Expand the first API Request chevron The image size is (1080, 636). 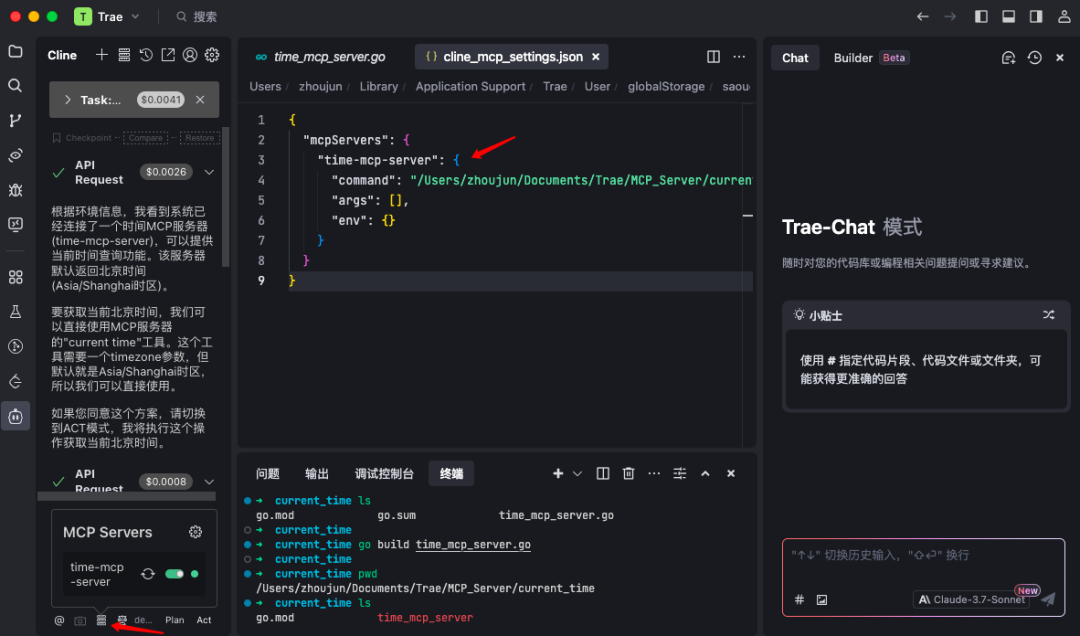click(209, 172)
